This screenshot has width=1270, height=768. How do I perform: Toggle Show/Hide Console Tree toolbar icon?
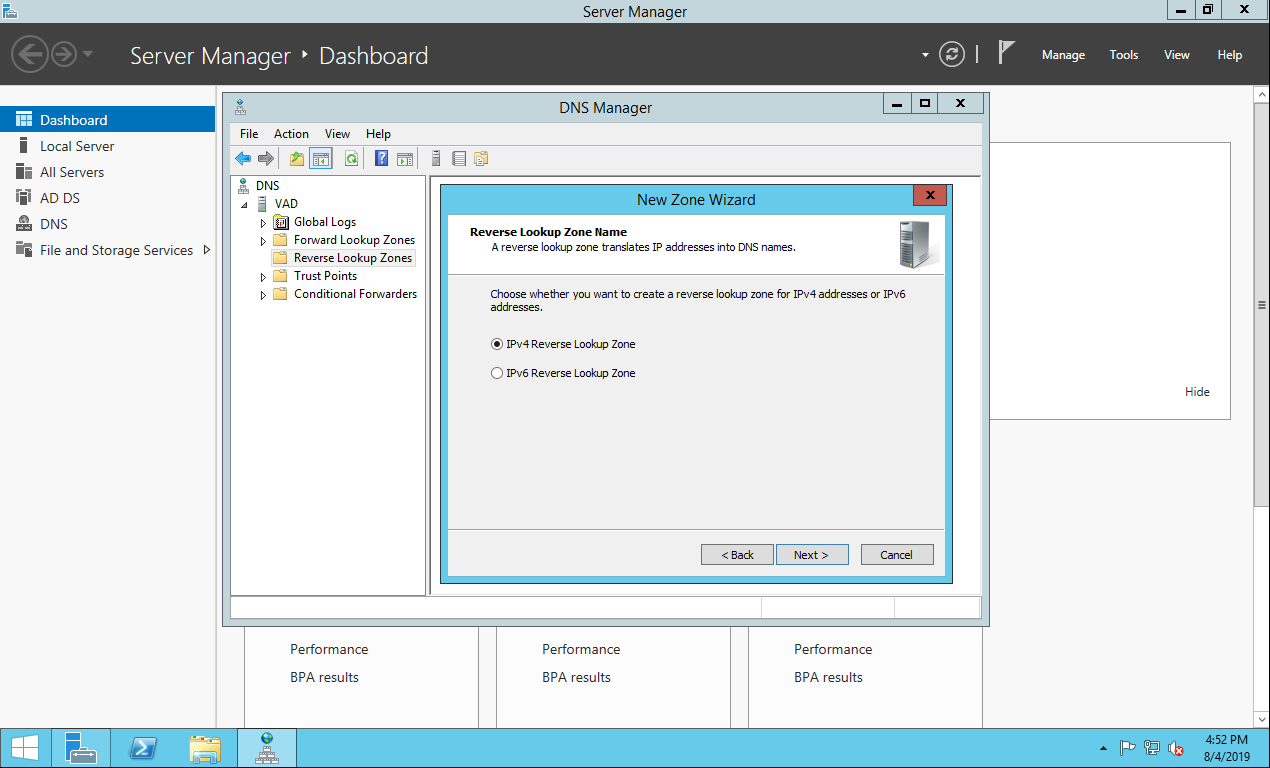321,158
